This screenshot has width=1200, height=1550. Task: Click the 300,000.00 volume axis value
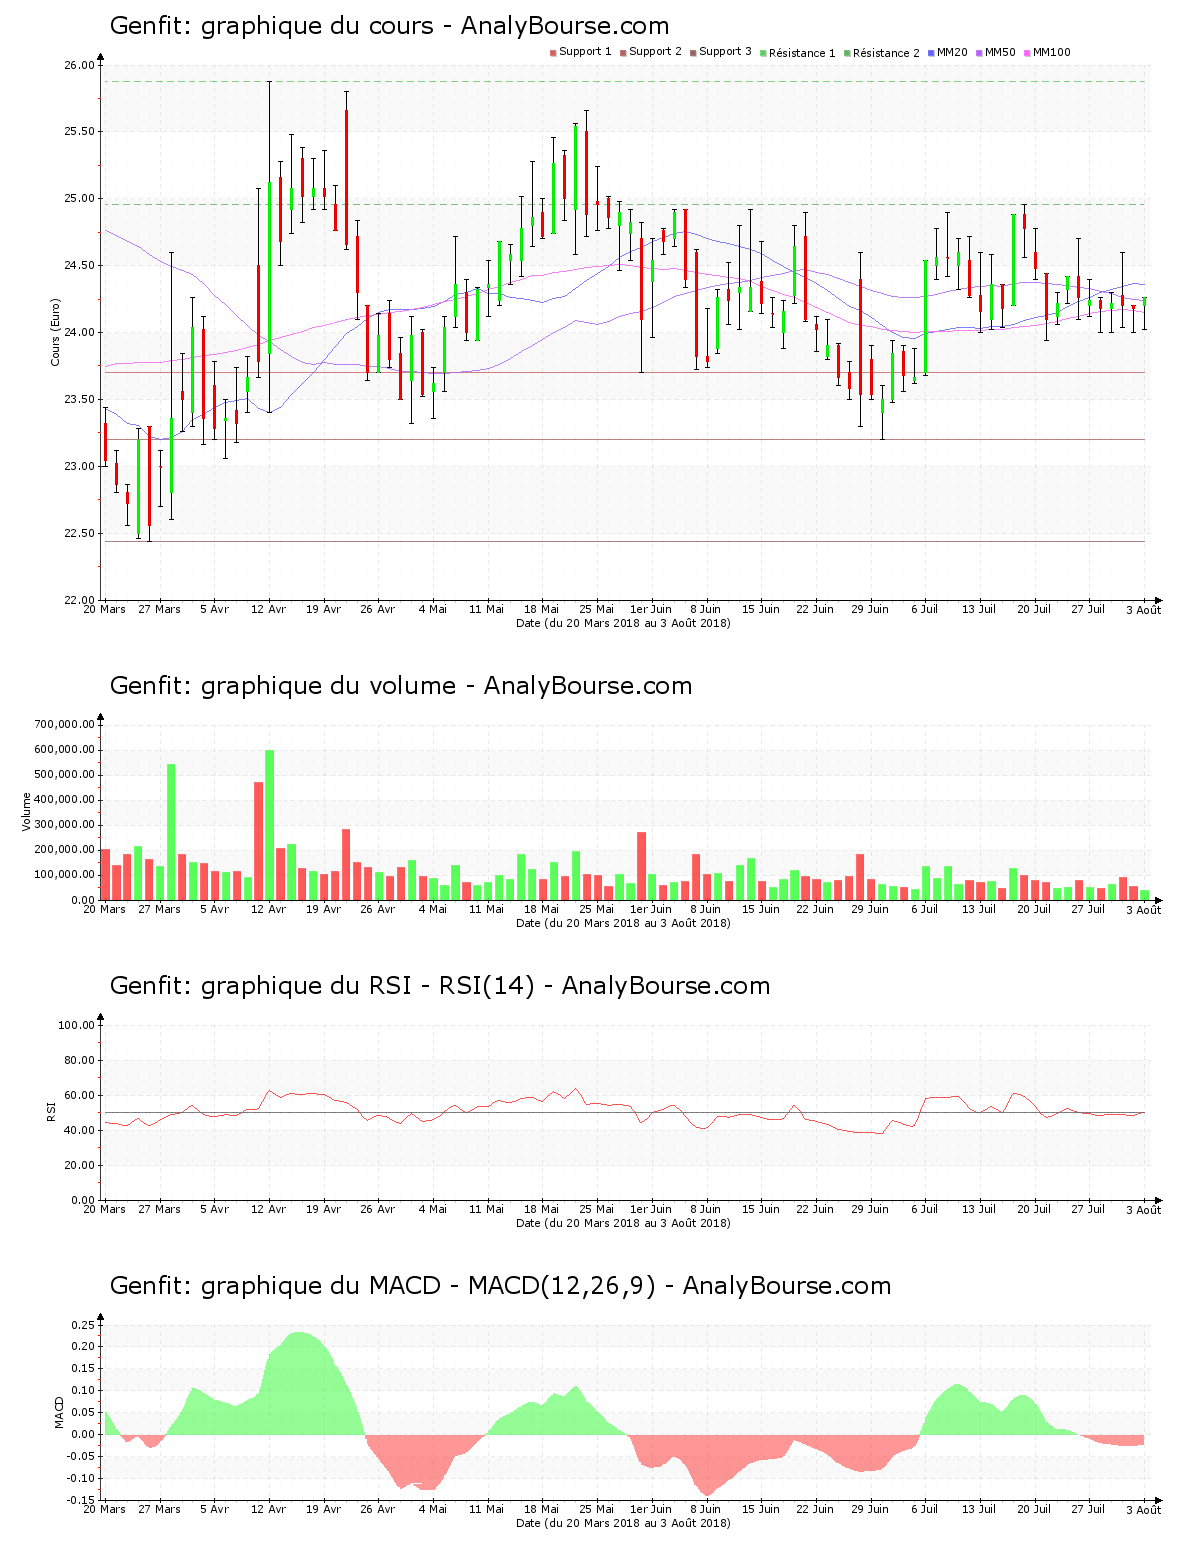(x=65, y=825)
